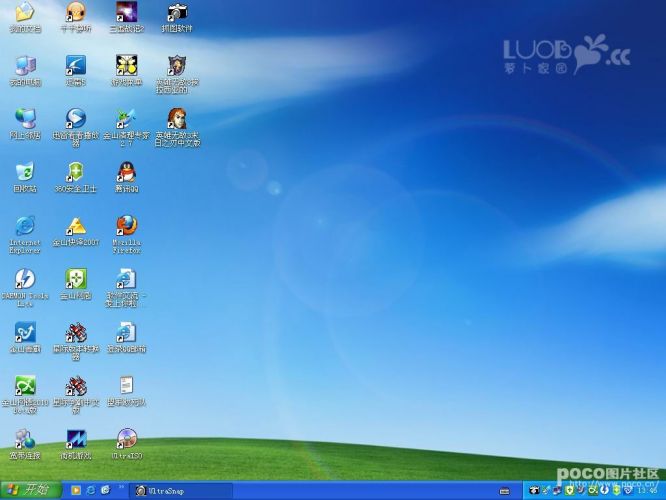The image size is (666, 500).
Task: Click the system tray clock
Action: click(x=647, y=490)
